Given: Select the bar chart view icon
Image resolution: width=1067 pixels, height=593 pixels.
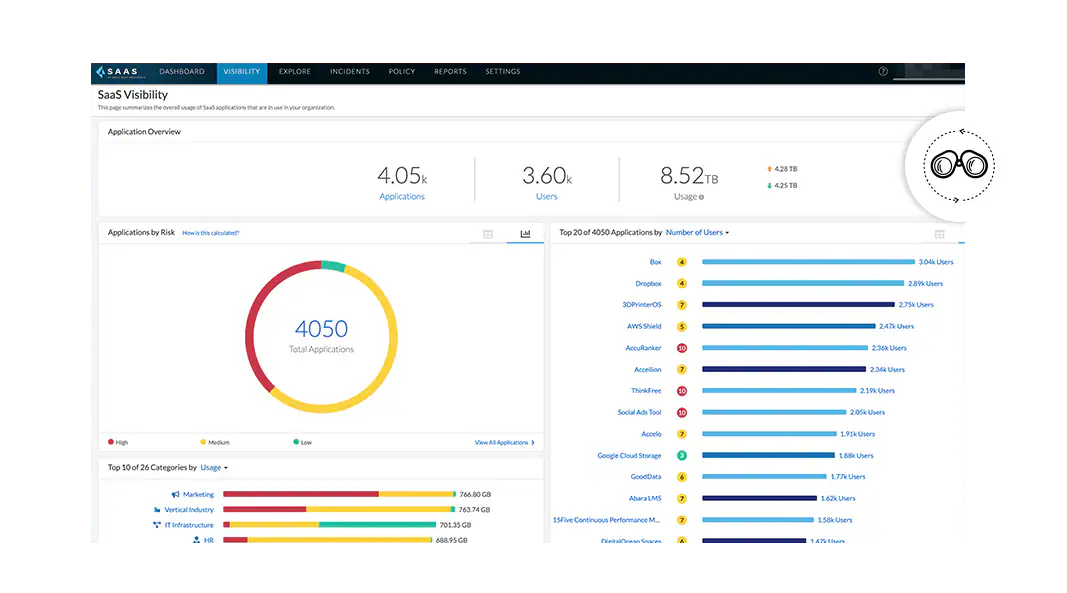Looking at the screenshot, I should click(524, 233).
